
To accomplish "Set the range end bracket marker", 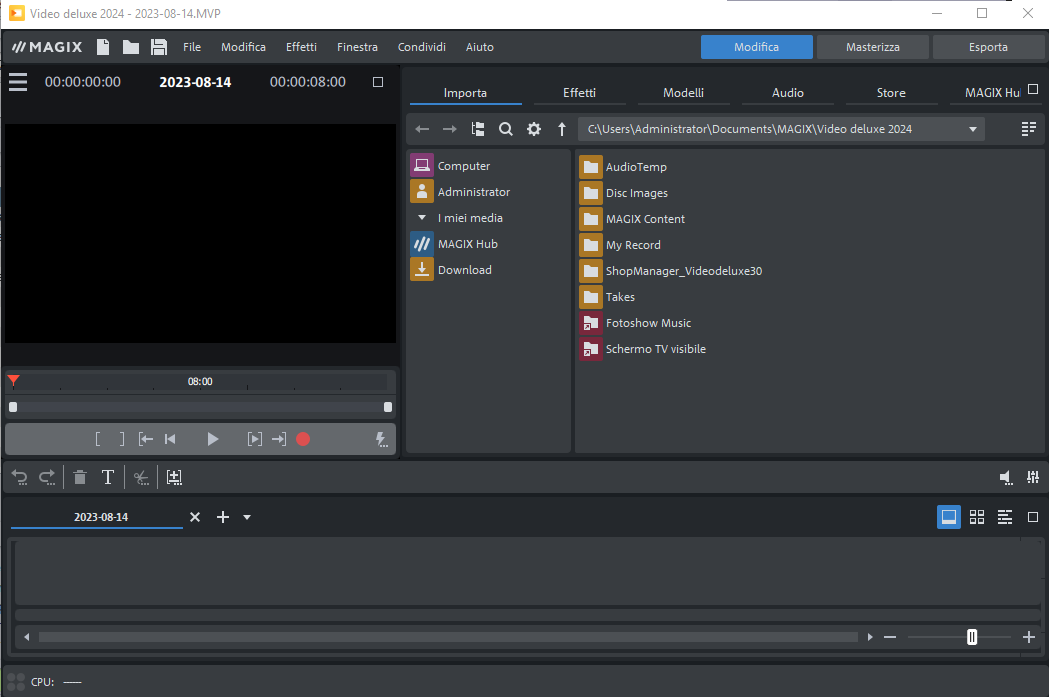I will (122, 439).
